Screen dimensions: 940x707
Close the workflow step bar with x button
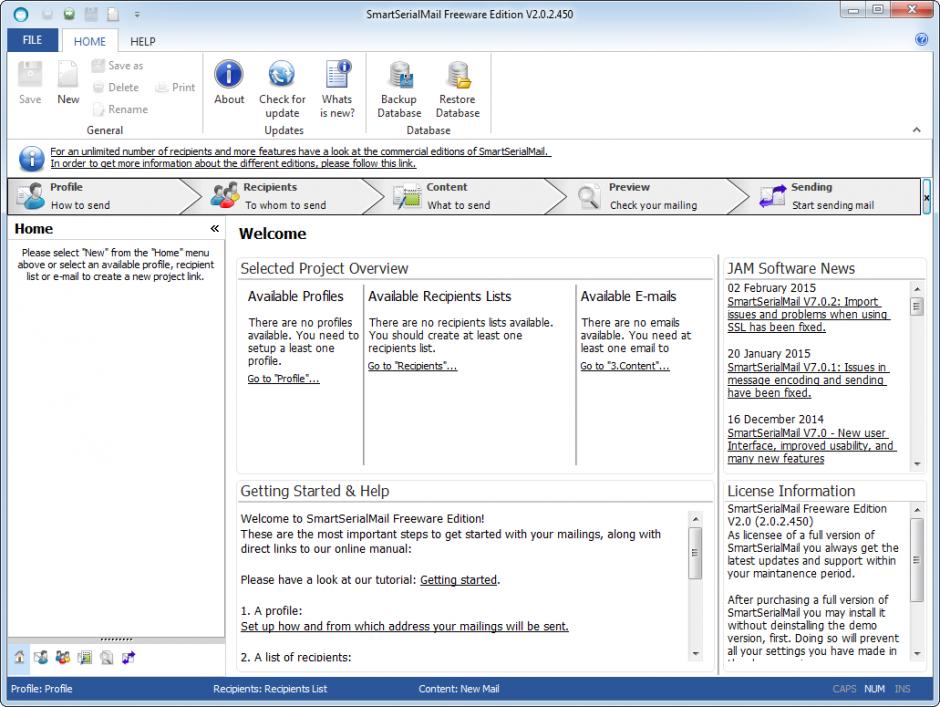[926, 197]
